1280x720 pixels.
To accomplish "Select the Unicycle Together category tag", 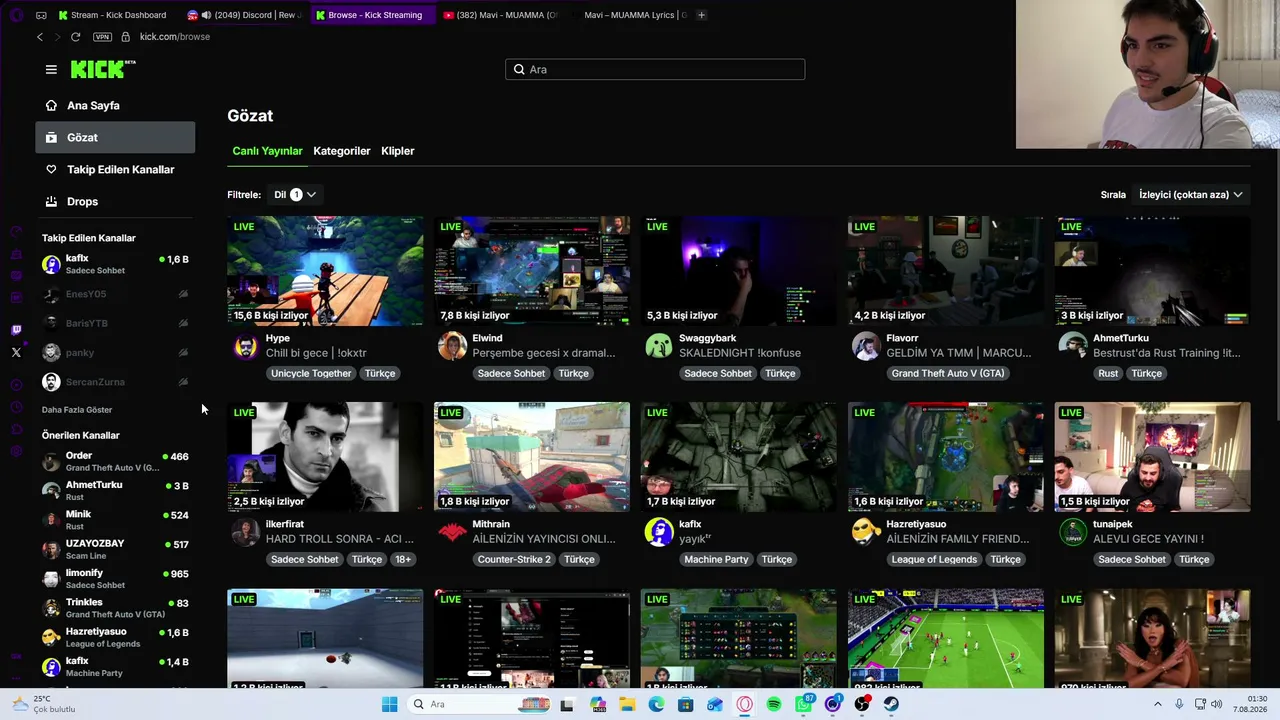I will (311, 373).
